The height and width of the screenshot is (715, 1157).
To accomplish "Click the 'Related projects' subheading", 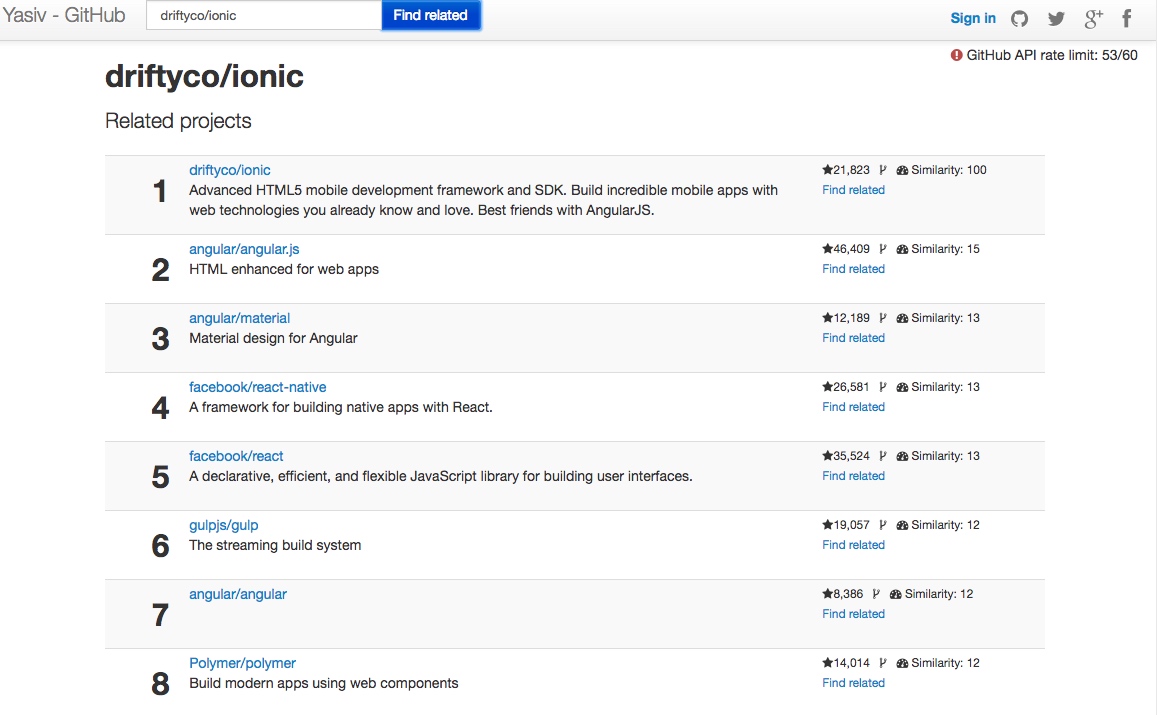I will (178, 120).
